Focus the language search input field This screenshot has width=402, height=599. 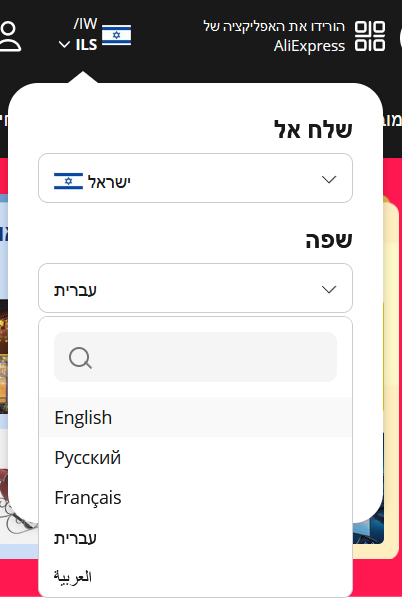(195, 357)
